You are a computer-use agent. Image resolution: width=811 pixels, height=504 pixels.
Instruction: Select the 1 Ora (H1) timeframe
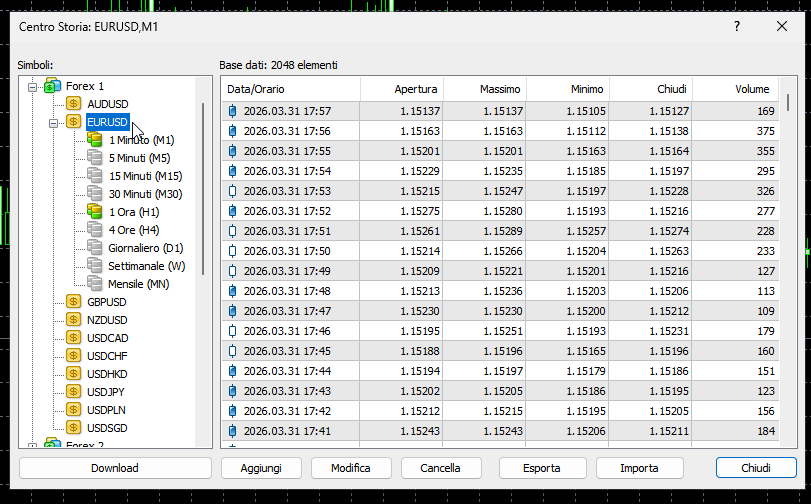(x=134, y=212)
